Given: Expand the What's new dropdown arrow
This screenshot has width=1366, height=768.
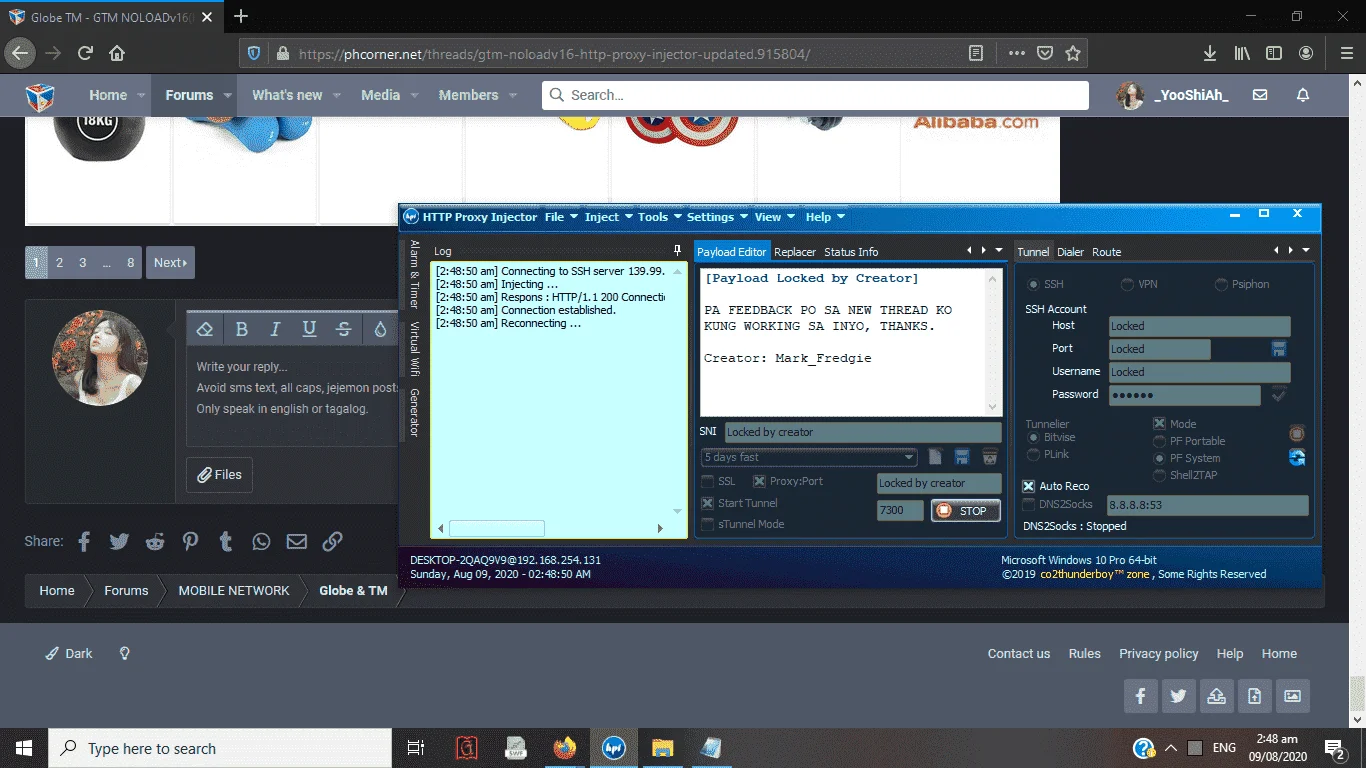Looking at the screenshot, I should coord(337,95).
